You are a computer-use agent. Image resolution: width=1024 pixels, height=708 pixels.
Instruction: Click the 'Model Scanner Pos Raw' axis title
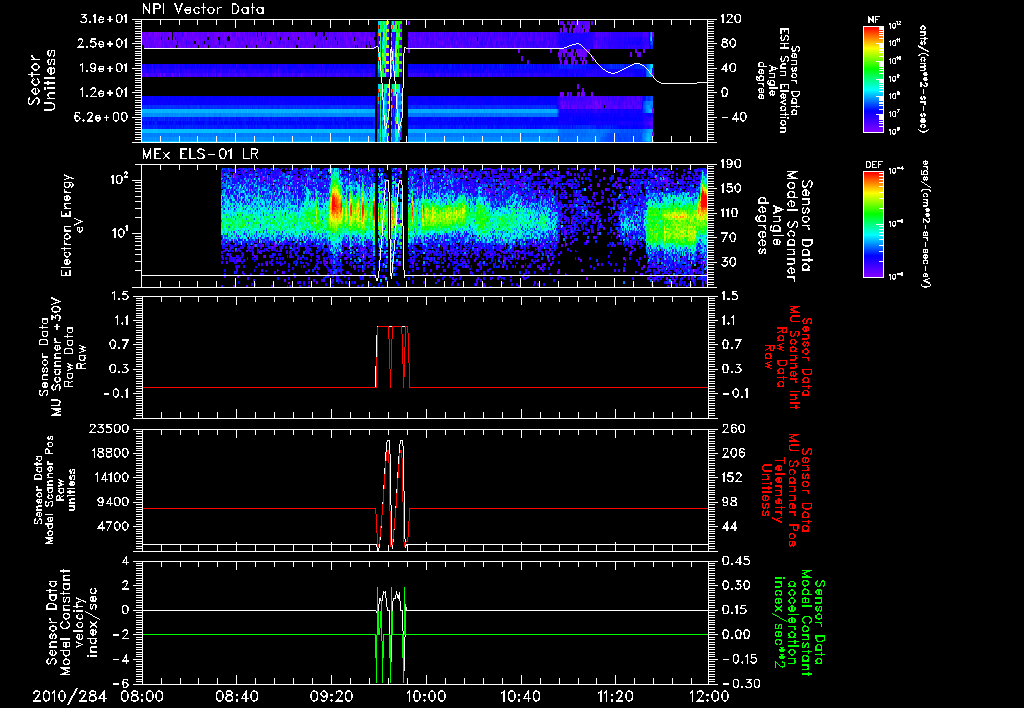pos(55,490)
